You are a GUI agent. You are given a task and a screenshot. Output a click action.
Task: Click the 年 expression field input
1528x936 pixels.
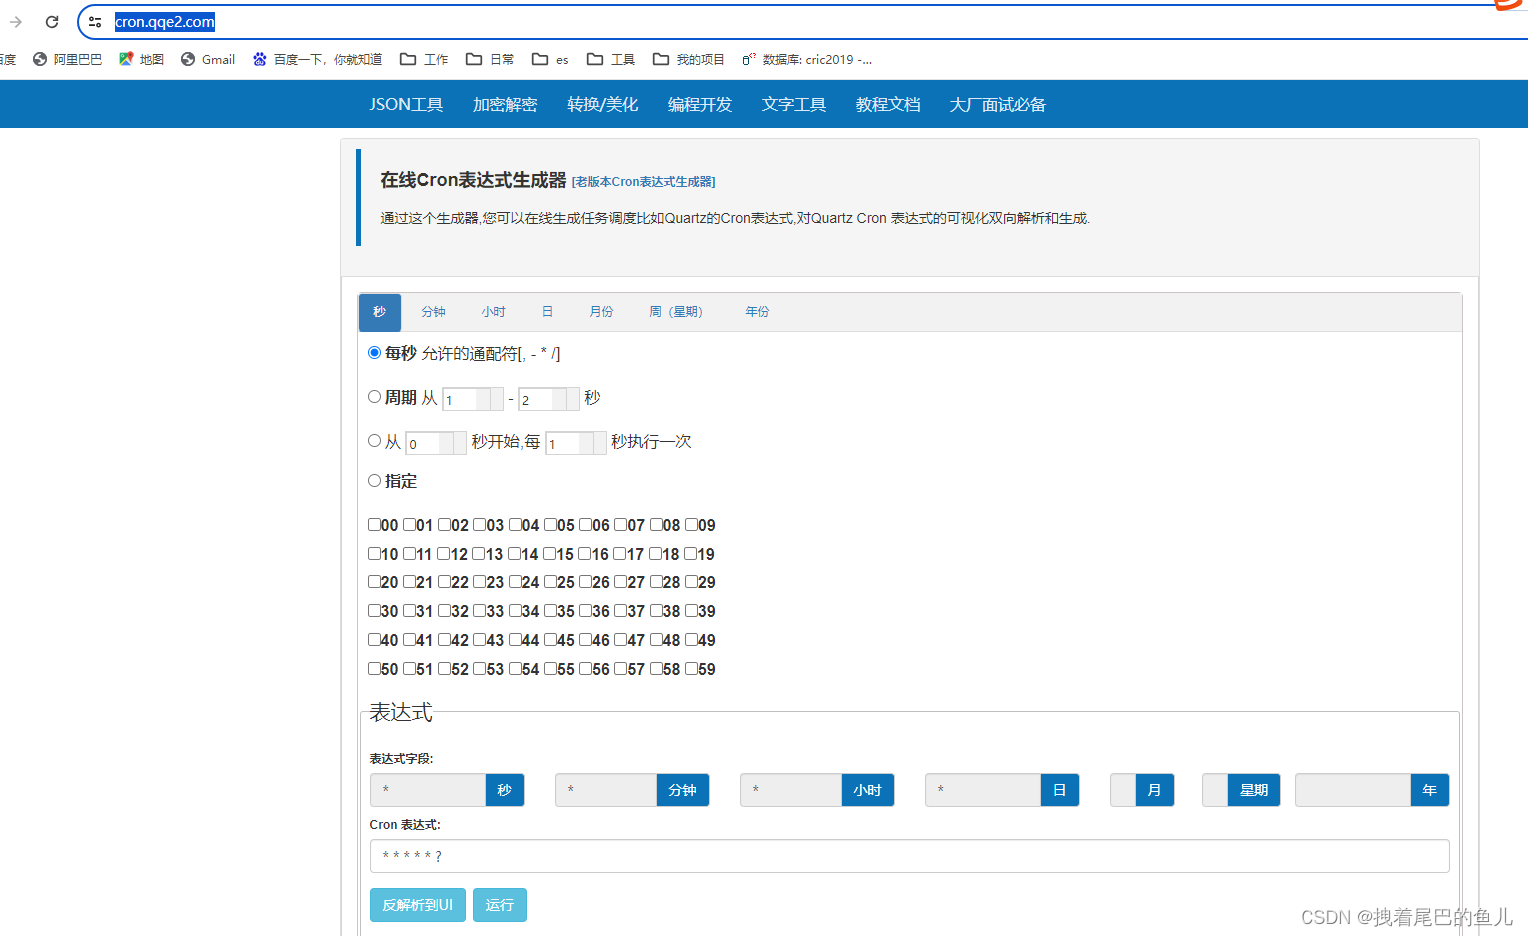(x=1353, y=790)
